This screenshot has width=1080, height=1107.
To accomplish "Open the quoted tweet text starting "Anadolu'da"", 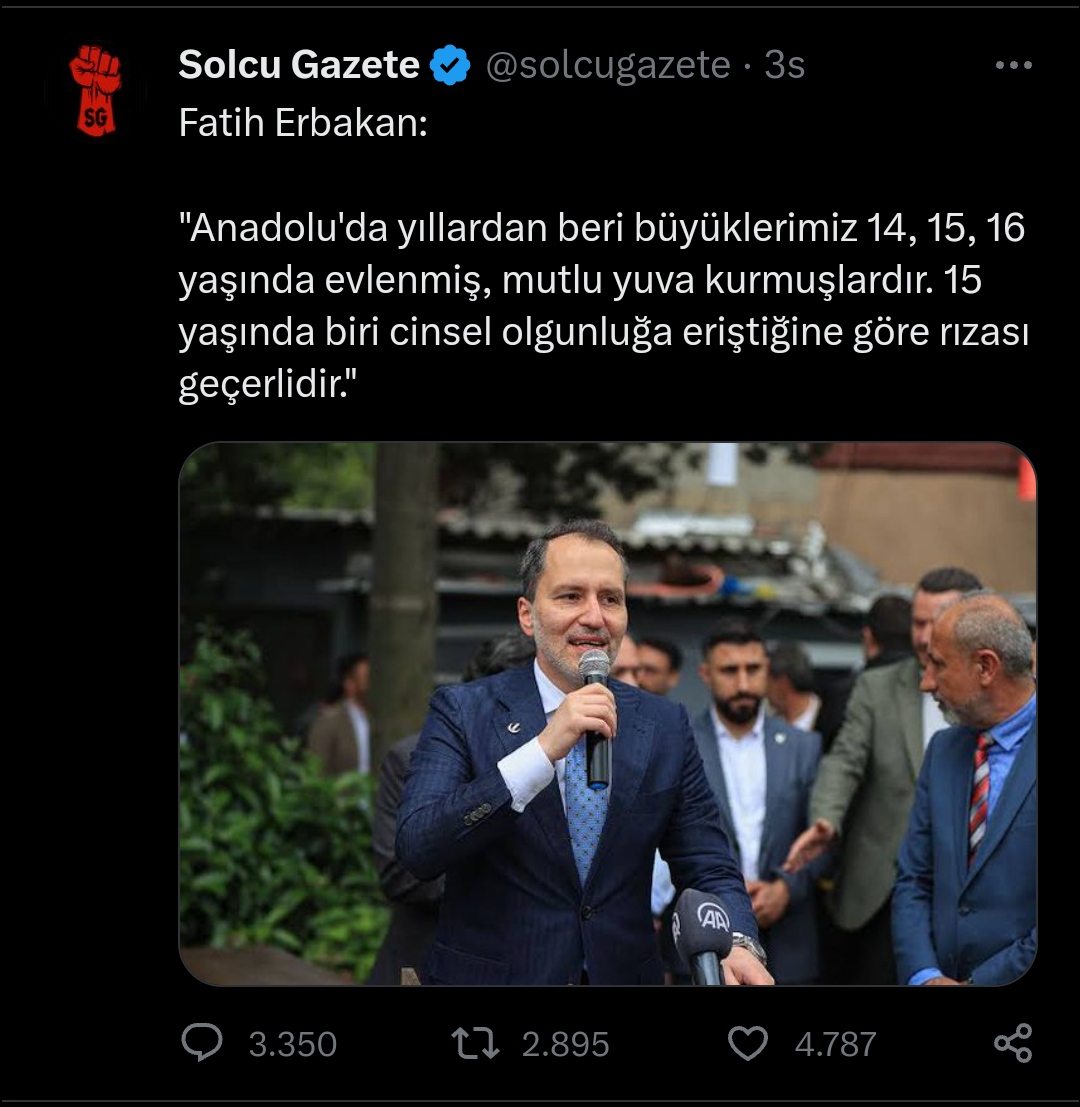I will pos(604,306).
